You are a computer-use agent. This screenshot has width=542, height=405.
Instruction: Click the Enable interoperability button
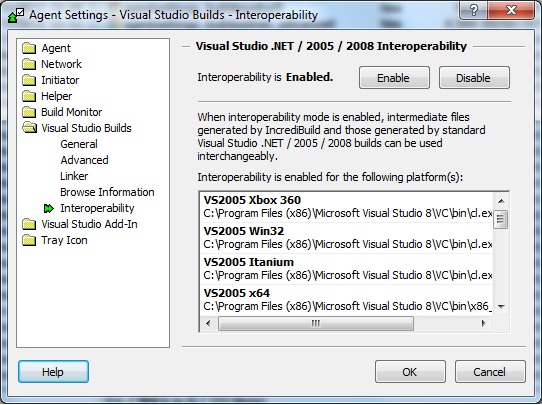click(394, 78)
